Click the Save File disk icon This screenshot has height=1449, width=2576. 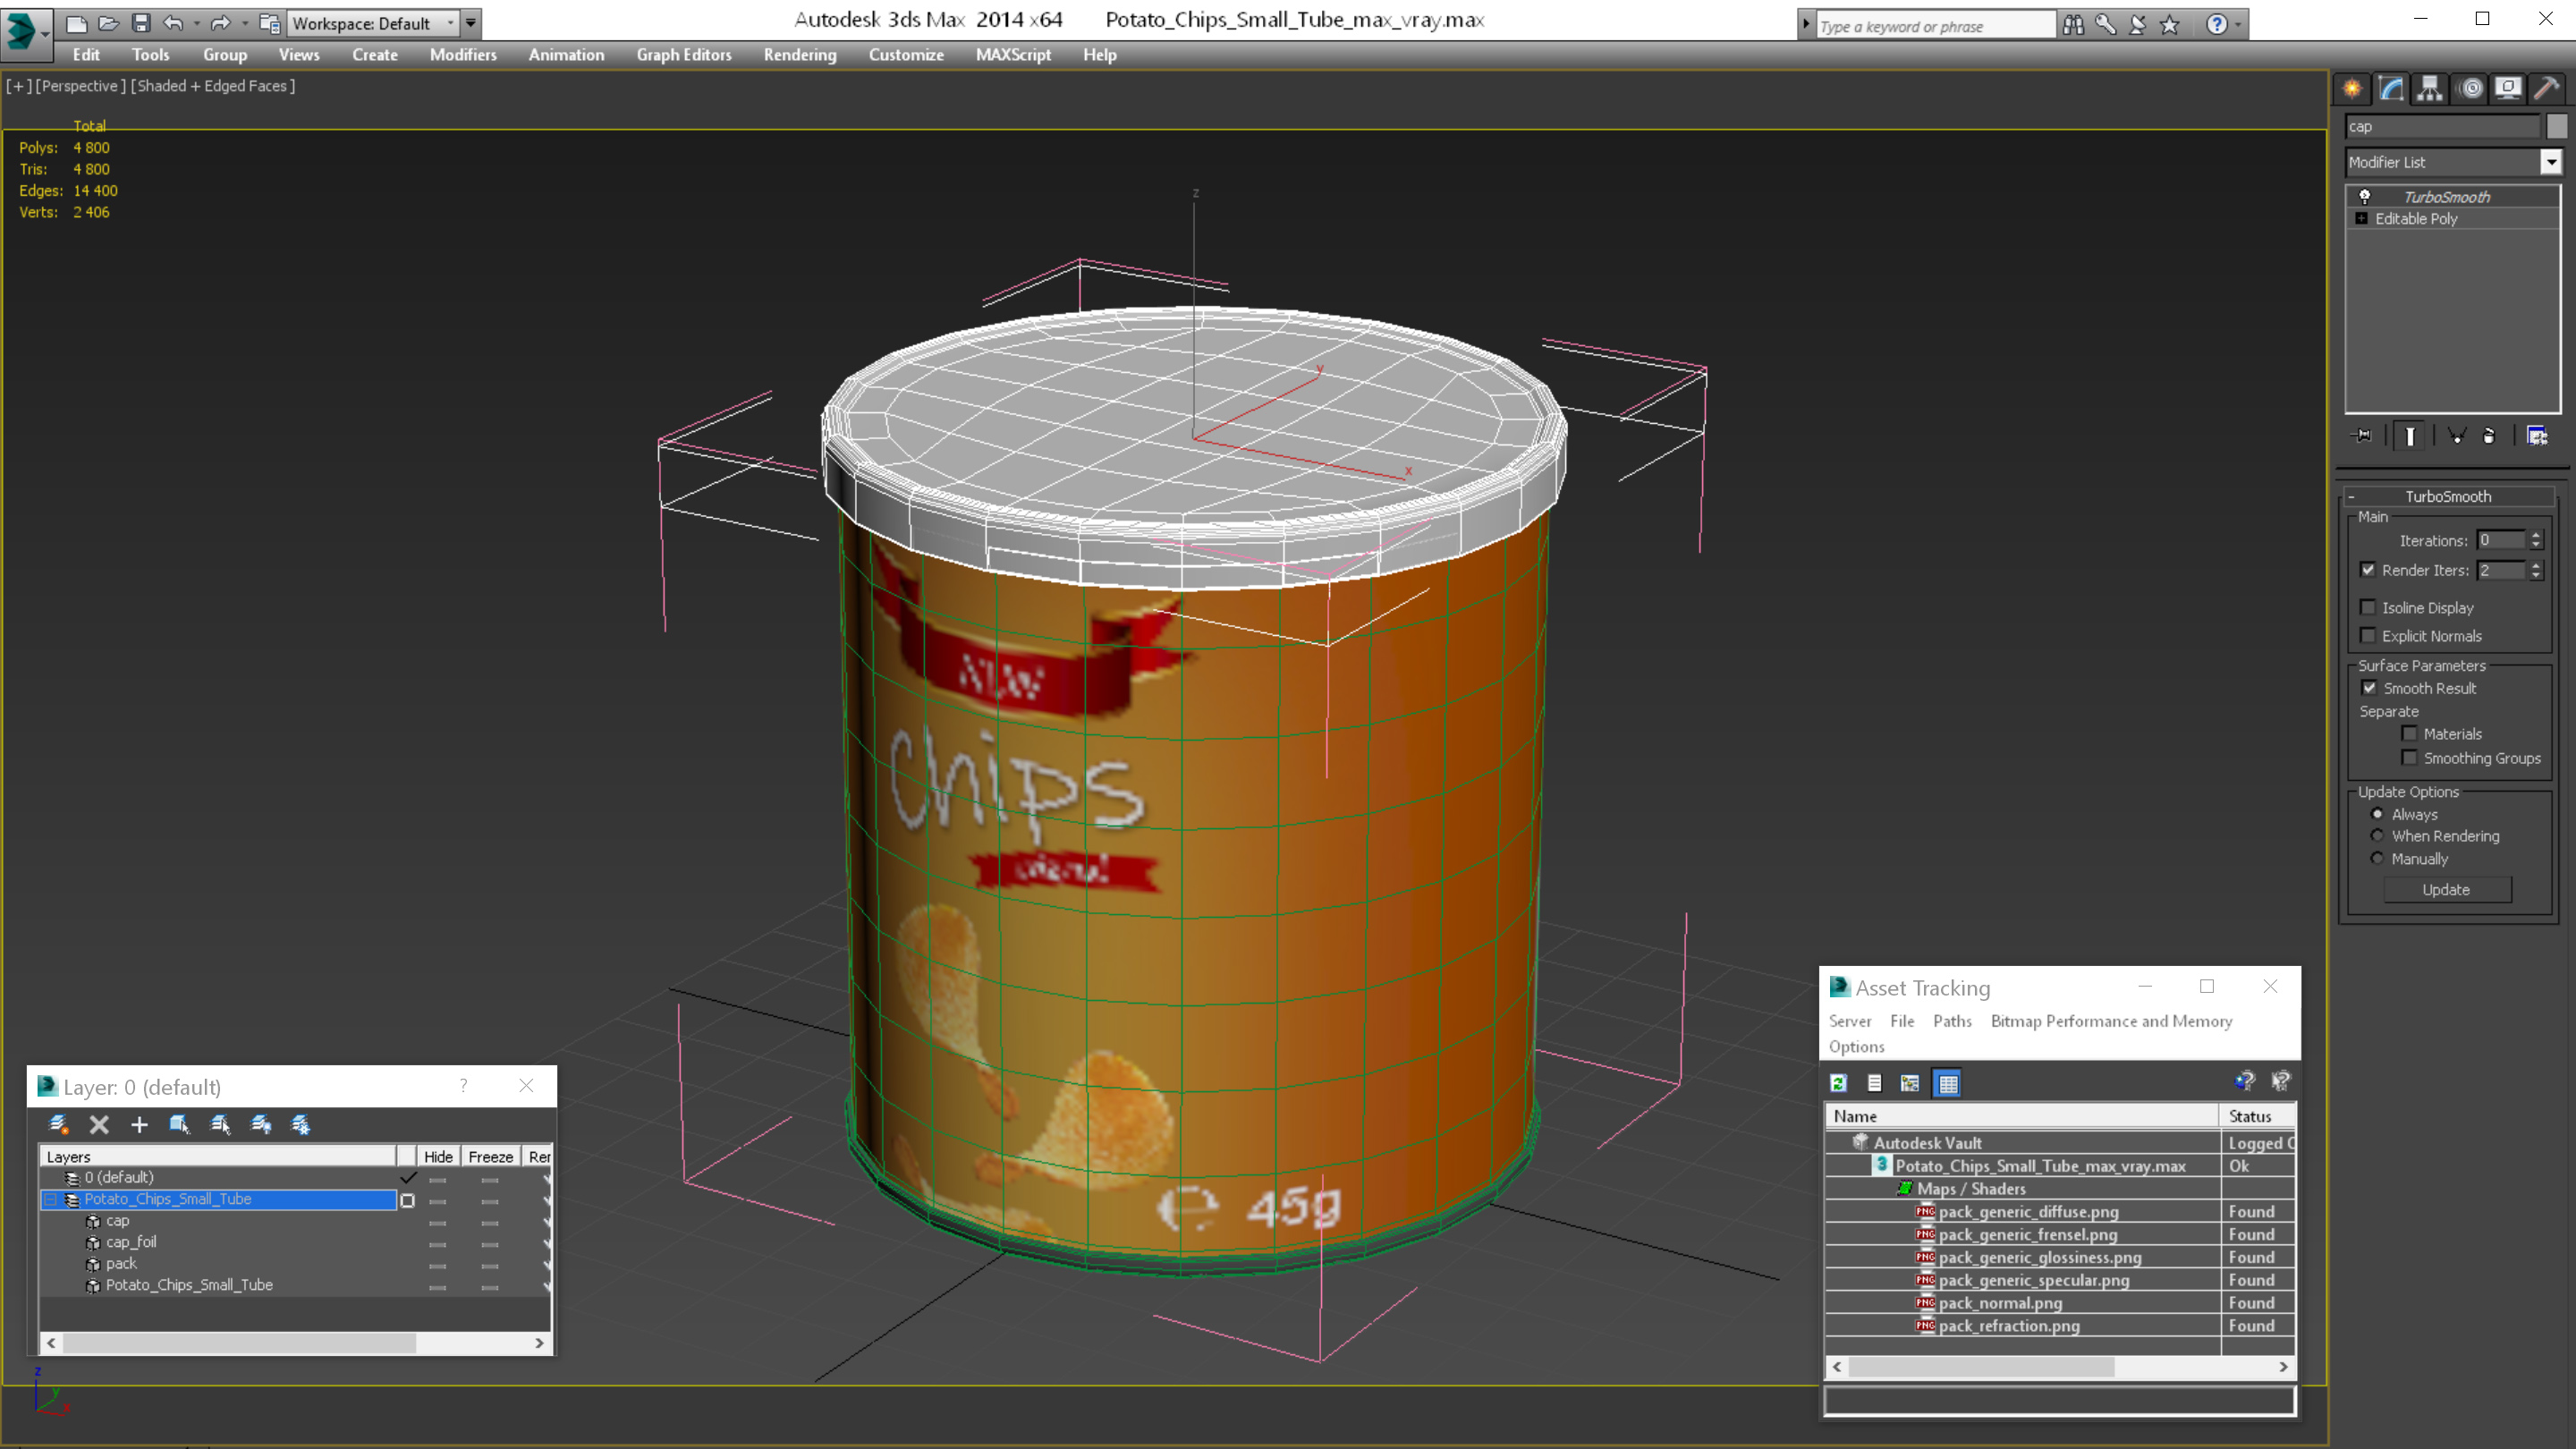pos(141,23)
